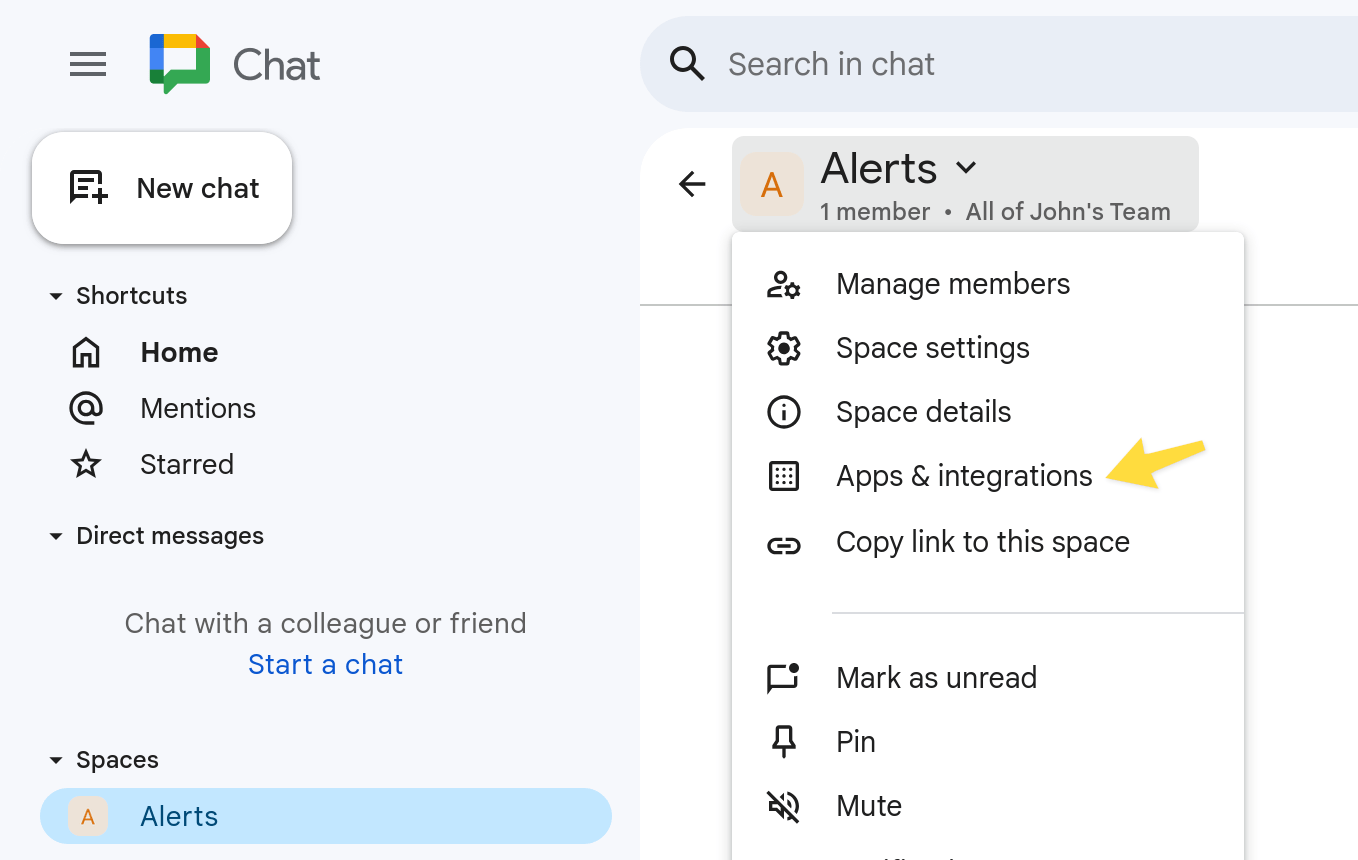Select the Home shortcut icon
Image resolution: width=1358 pixels, height=860 pixels.
click(86, 352)
